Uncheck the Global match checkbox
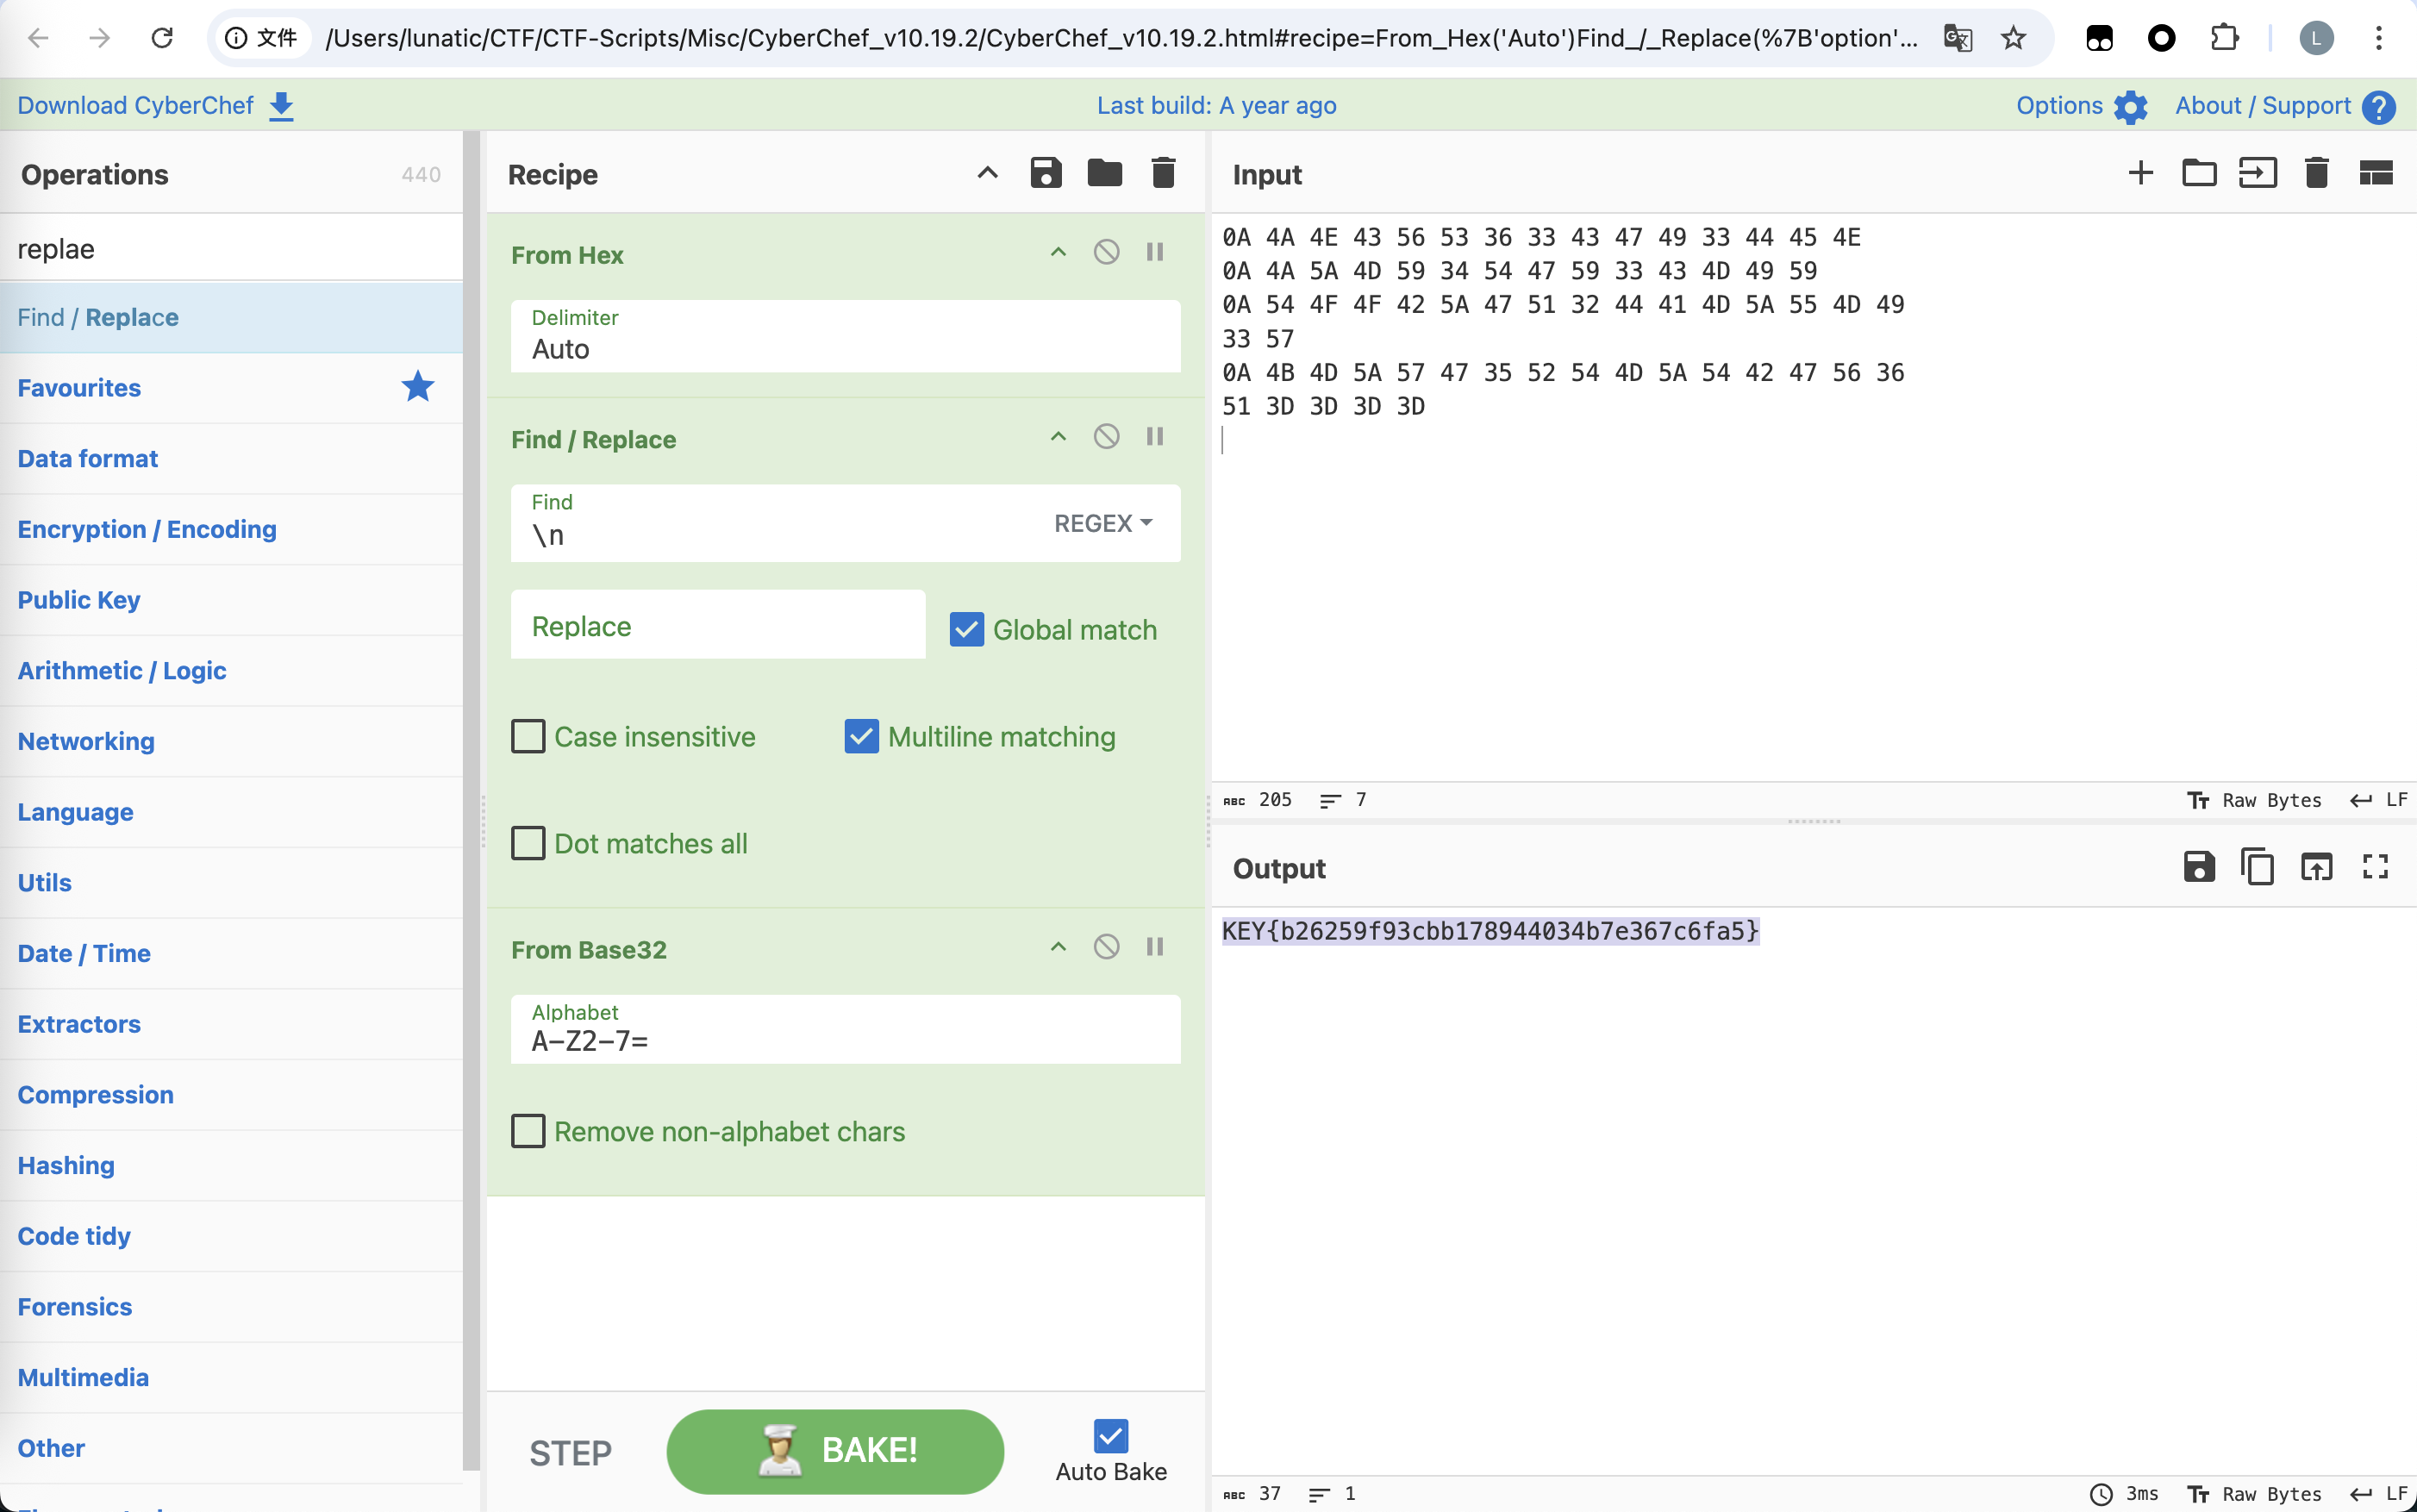The width and height of the screenshot is (2417, 1512). [x=967, y=630]
